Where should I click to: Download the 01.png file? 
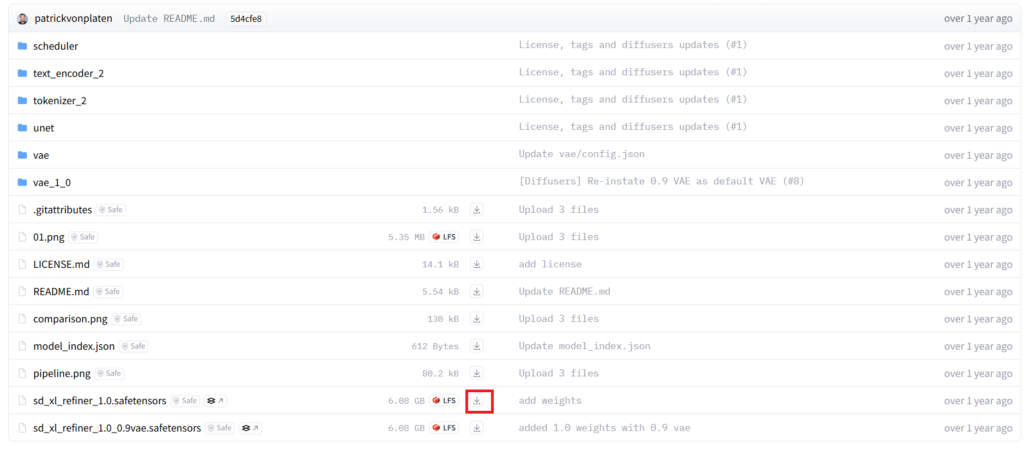click(477, 237)
